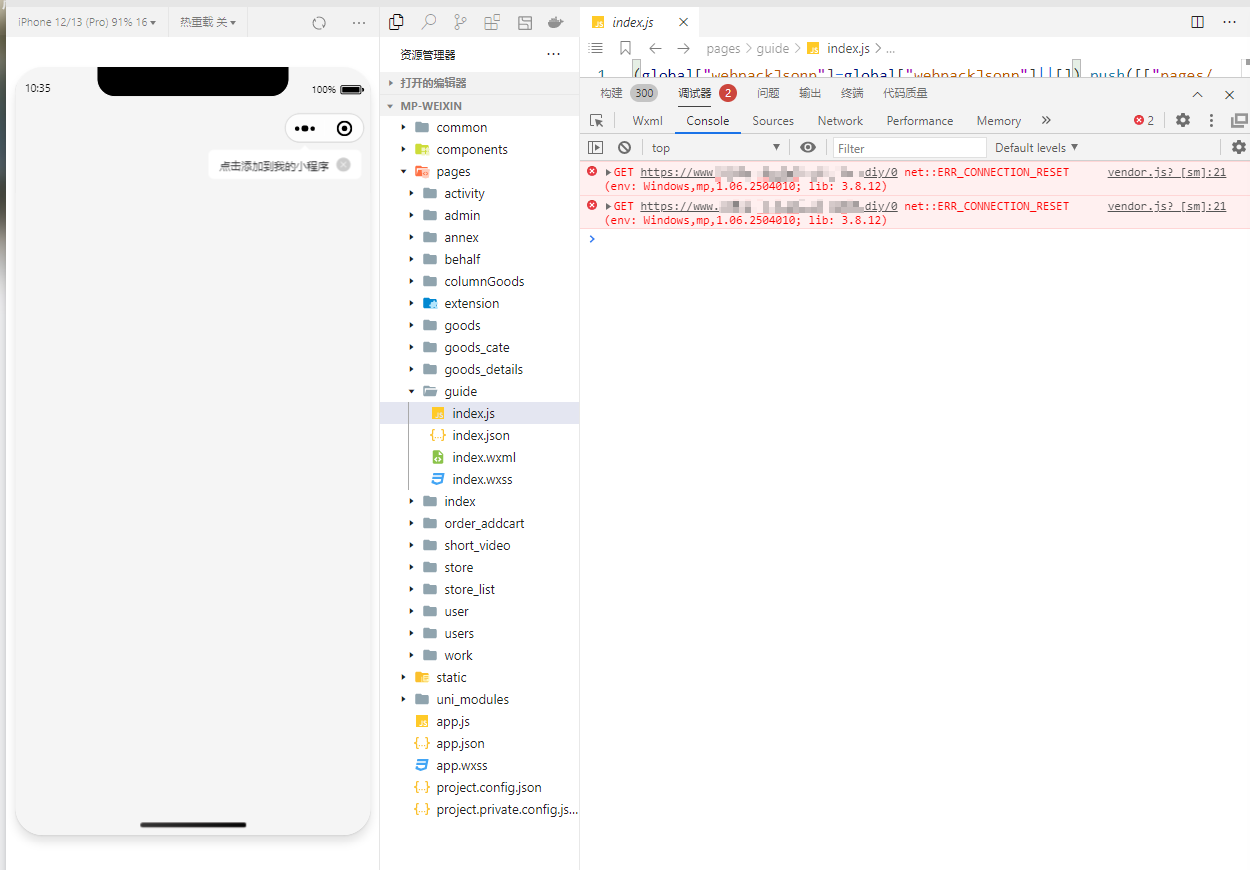Open the 构建 tab
Image resolution: width=1250 pixels, height=870 pixels.
611,93
